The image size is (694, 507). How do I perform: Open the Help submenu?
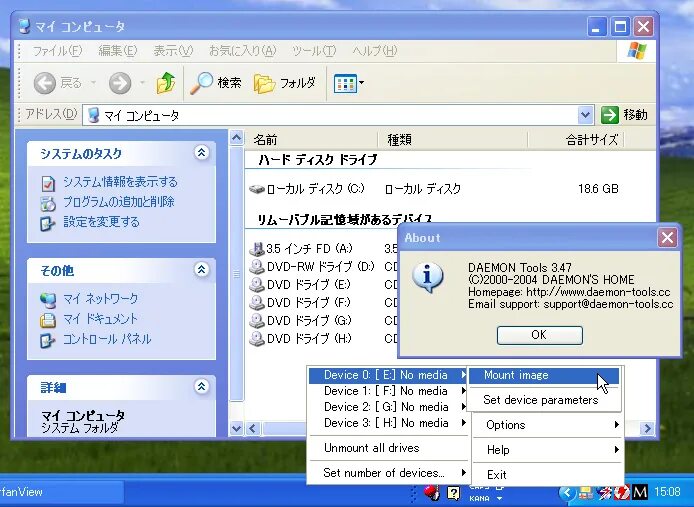click(x=547, y=450)
